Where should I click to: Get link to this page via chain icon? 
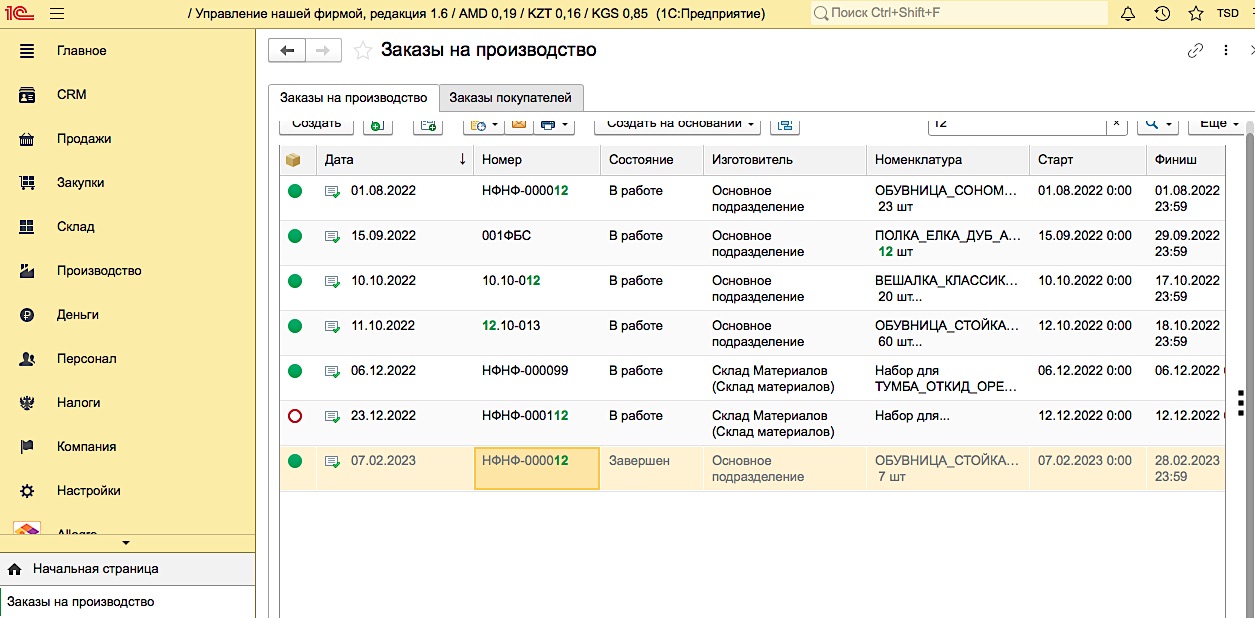tap(1195, 51)
